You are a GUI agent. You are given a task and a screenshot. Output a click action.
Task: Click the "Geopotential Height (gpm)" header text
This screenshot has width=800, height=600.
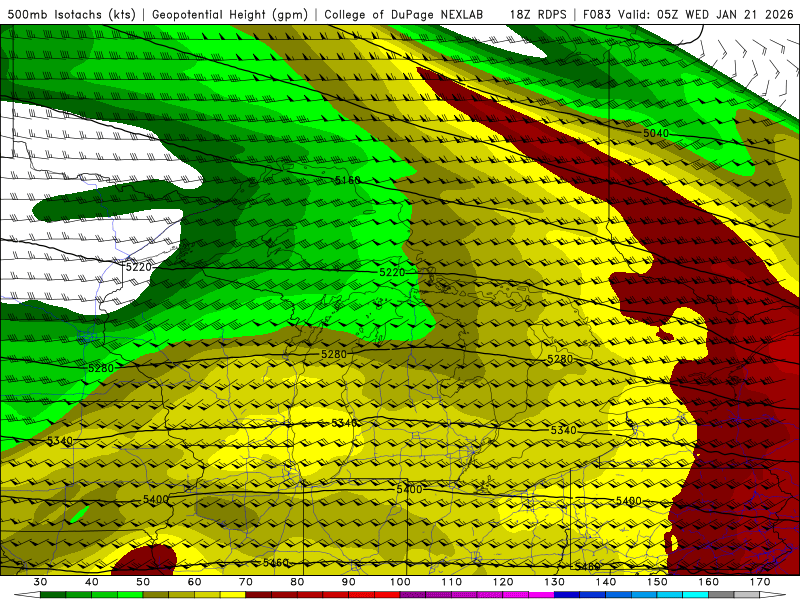(230, 14)
